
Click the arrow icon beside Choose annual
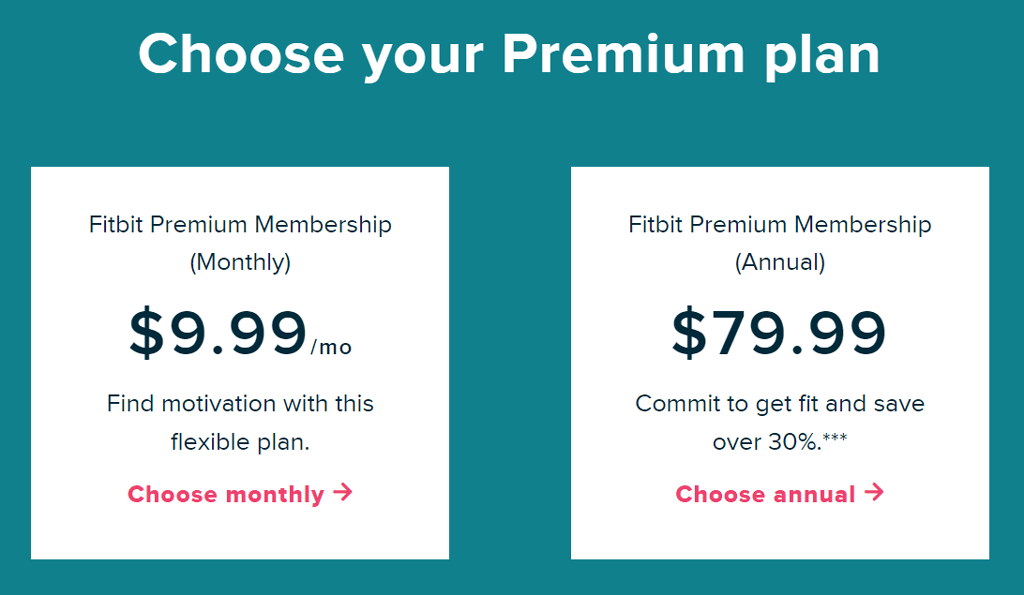pyautogui.click(x=874, y=492)
